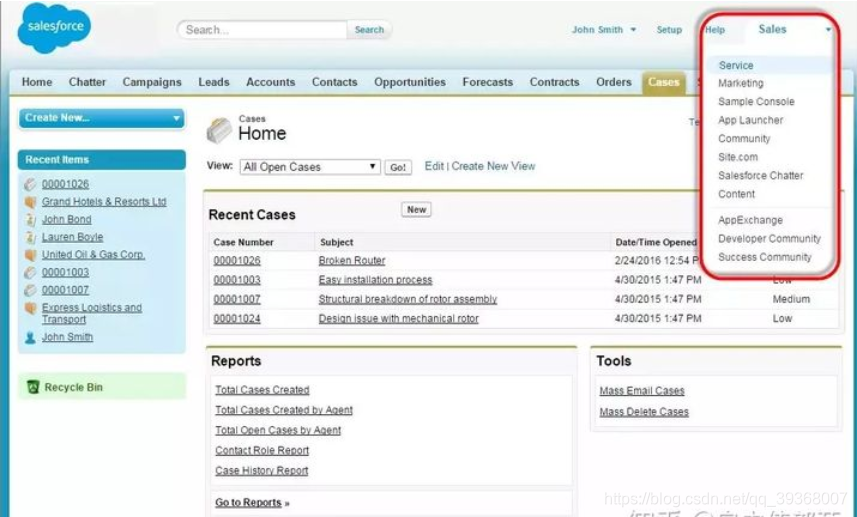The image size is (857, 517).
Task: Select AppExchange from the app menu
Action: (x=750, y=220)
